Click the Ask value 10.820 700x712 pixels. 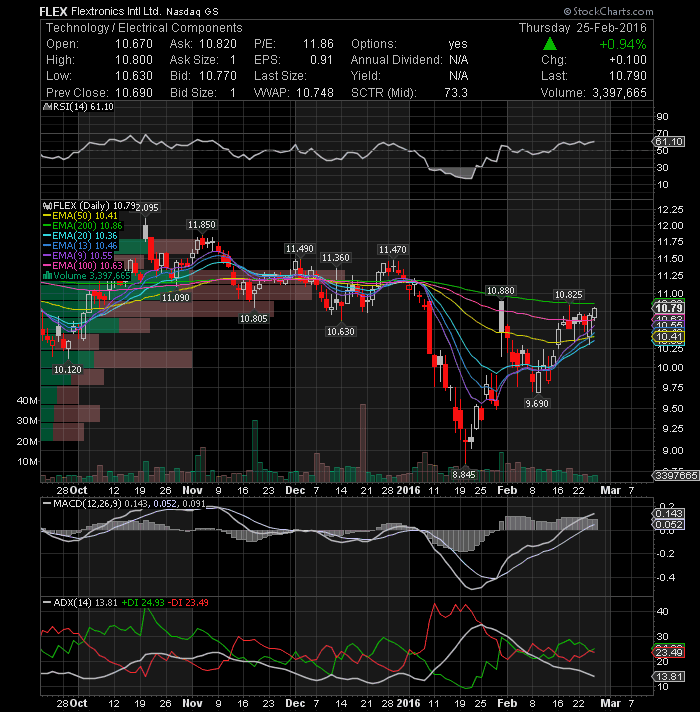coord(218,44)
